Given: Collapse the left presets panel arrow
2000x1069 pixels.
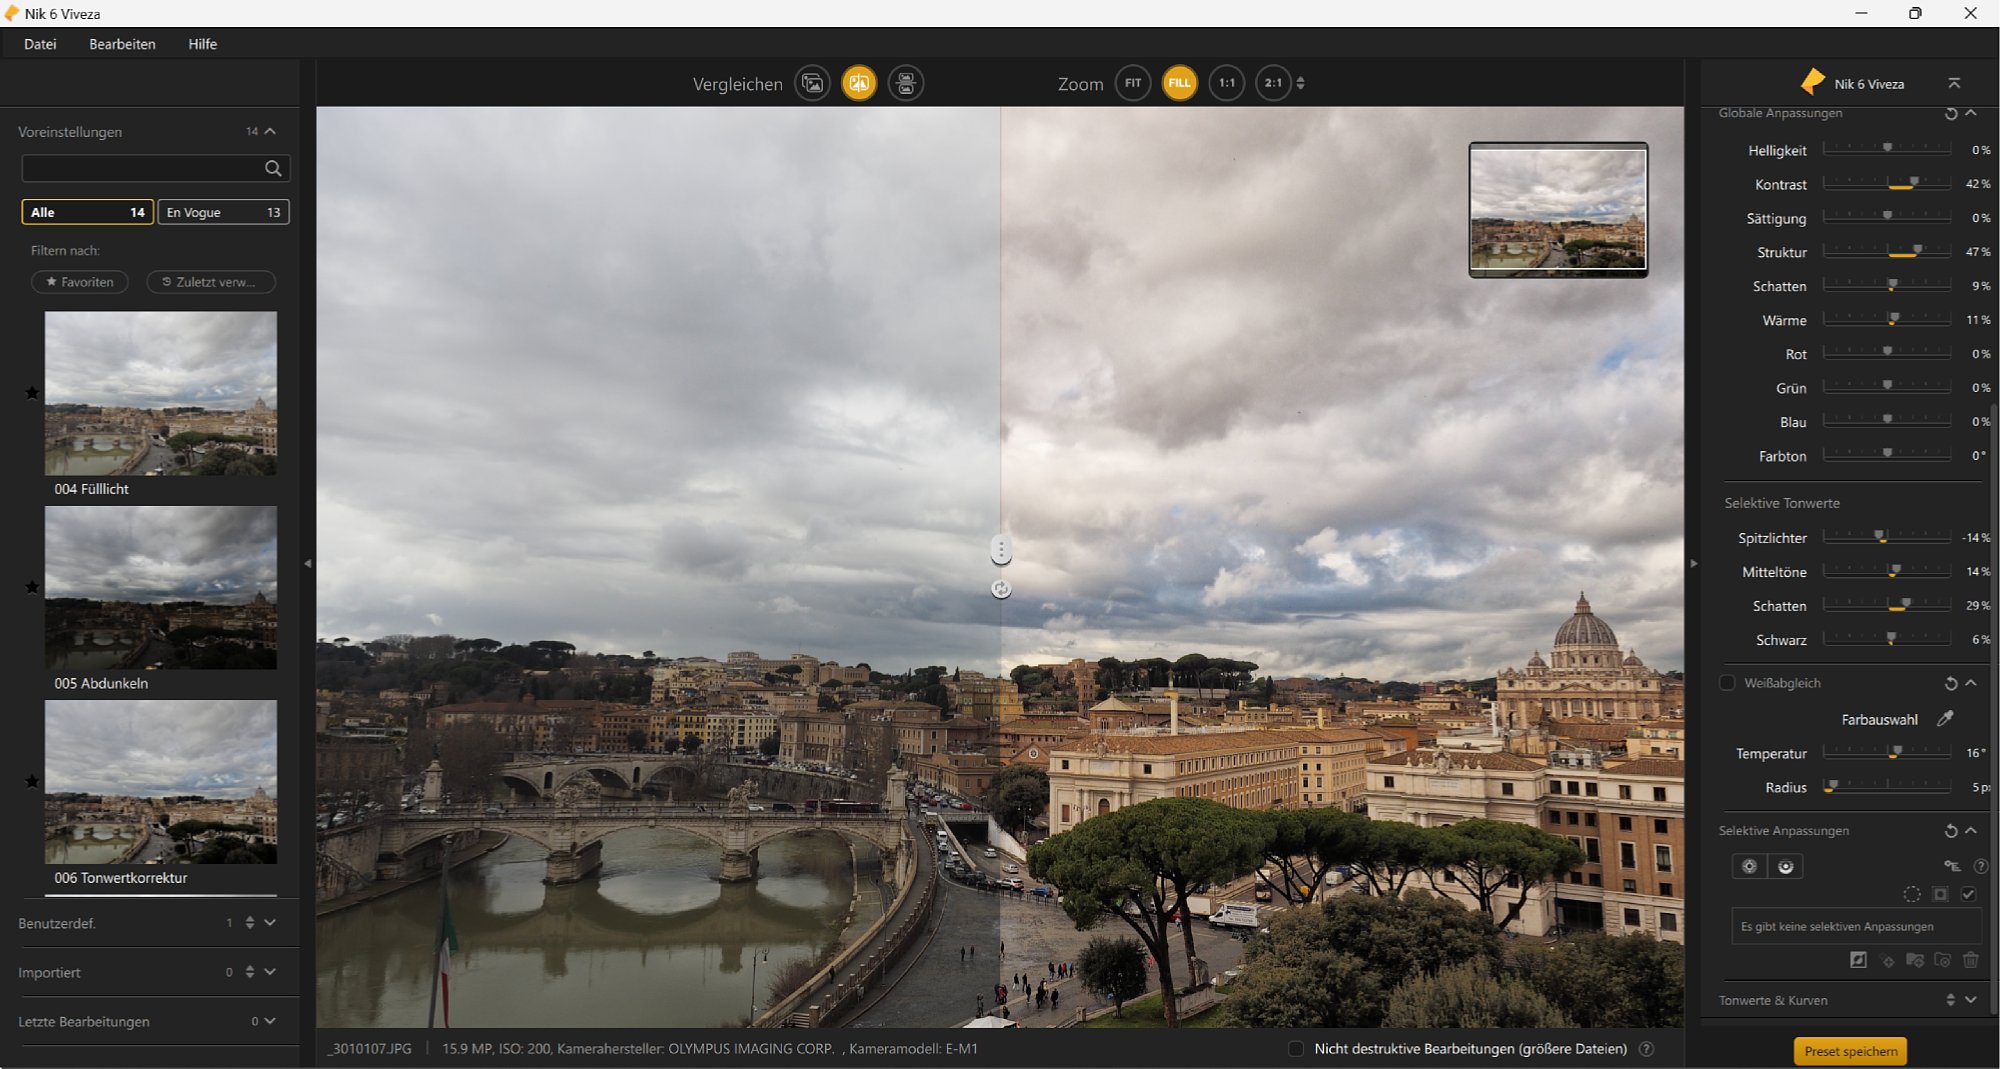Looking at the screenshot, I should [308, 564].
